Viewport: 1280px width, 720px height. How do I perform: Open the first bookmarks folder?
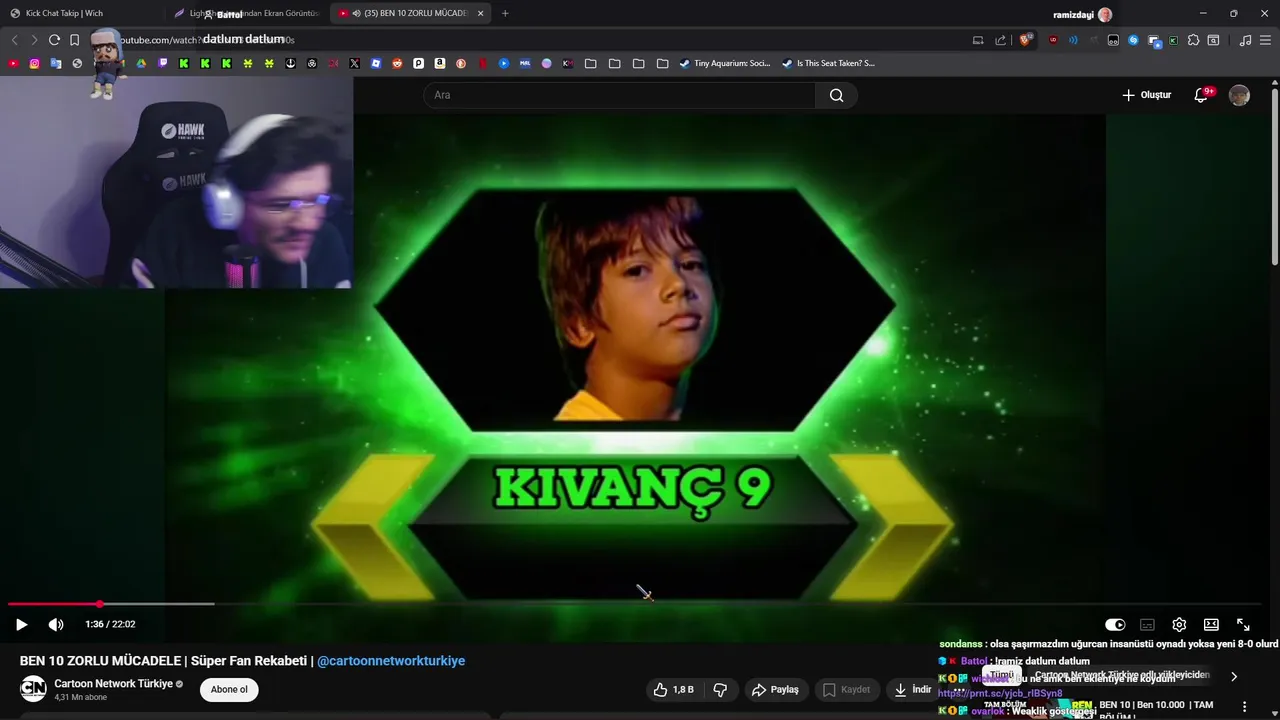click(591, 63)
